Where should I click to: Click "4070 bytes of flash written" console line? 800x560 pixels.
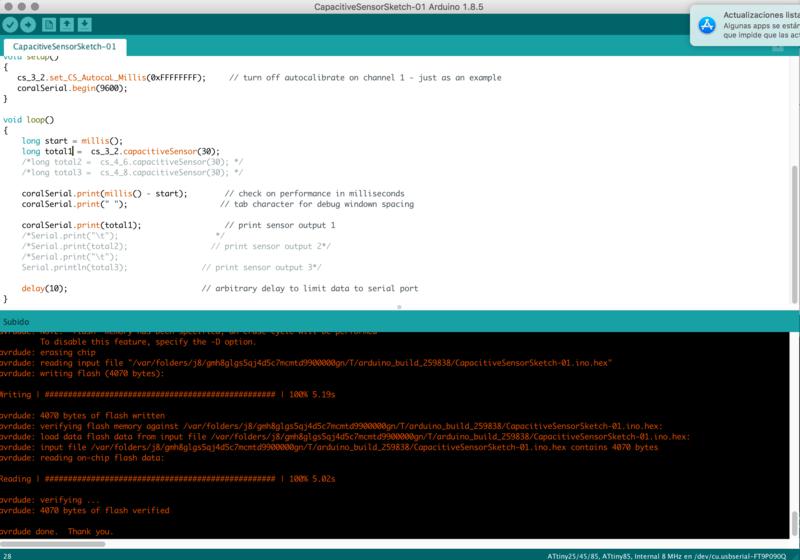click(83, 416)
